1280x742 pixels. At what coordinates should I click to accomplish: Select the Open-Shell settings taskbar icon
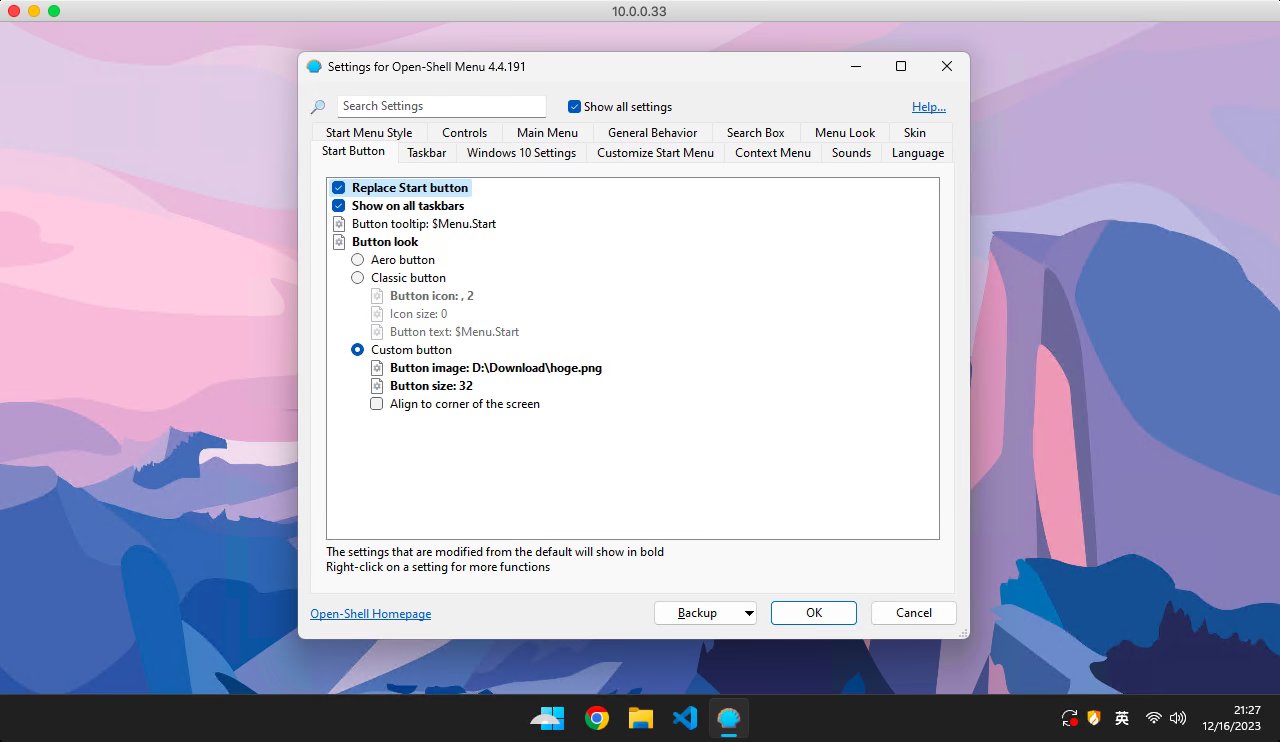pos(729,718)
